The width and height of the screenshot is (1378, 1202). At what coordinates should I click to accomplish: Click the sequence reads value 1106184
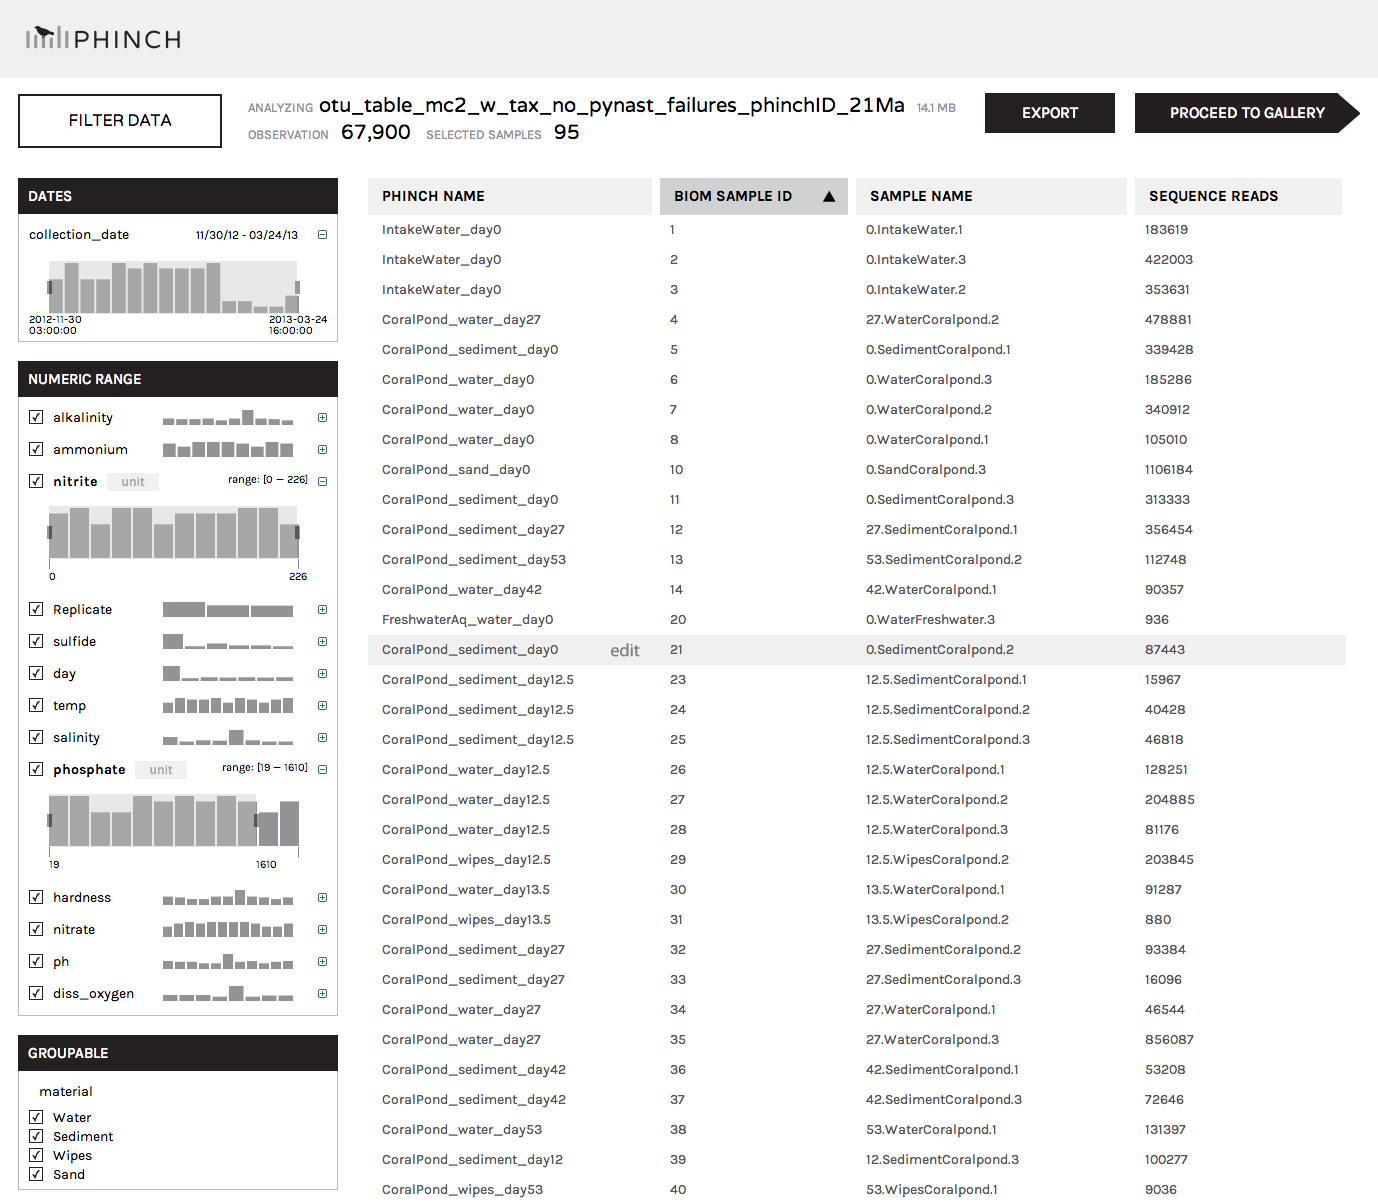click(1169, 470)
